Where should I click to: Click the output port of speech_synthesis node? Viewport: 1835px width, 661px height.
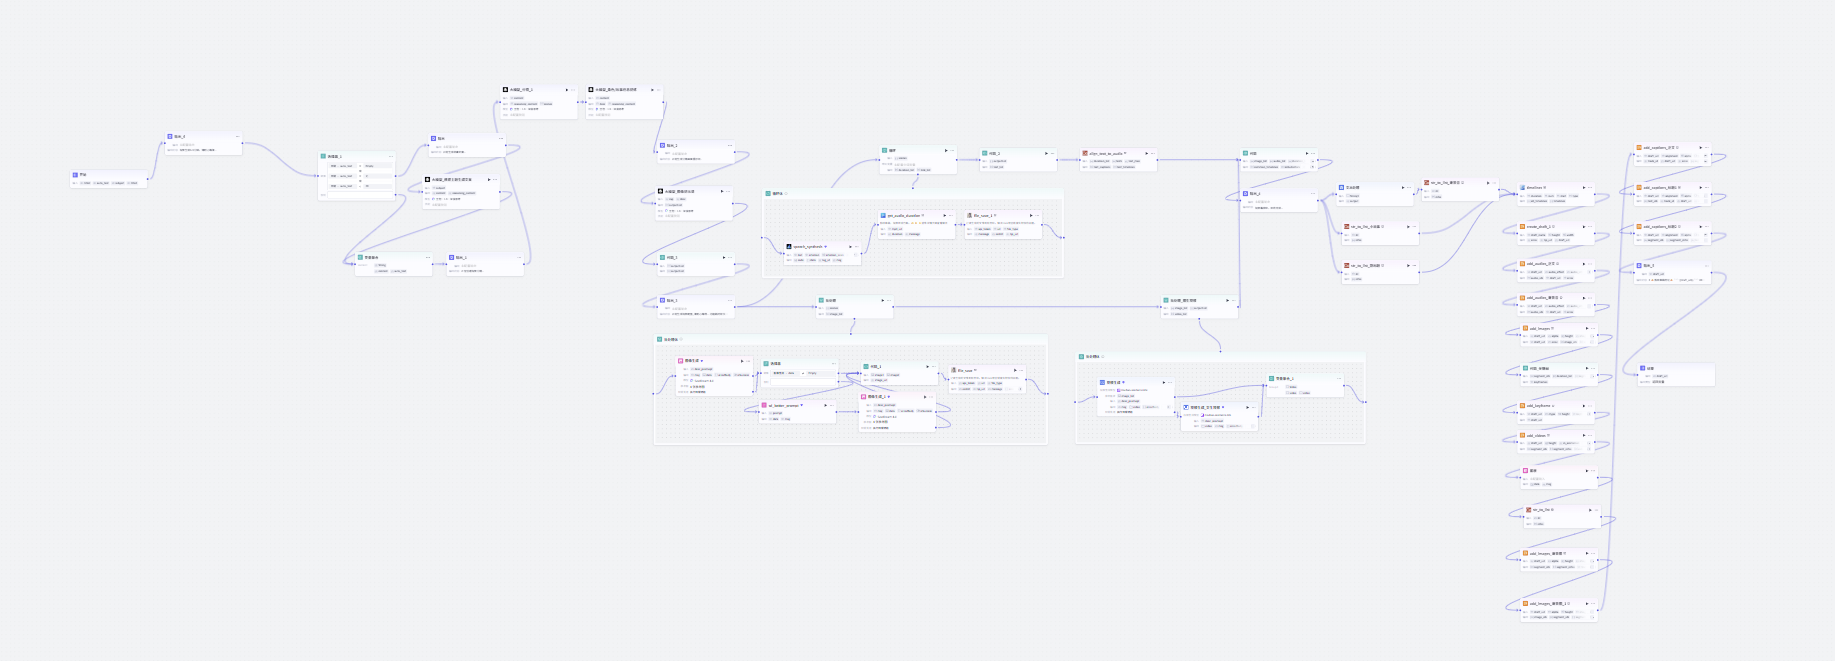(862, 254)
